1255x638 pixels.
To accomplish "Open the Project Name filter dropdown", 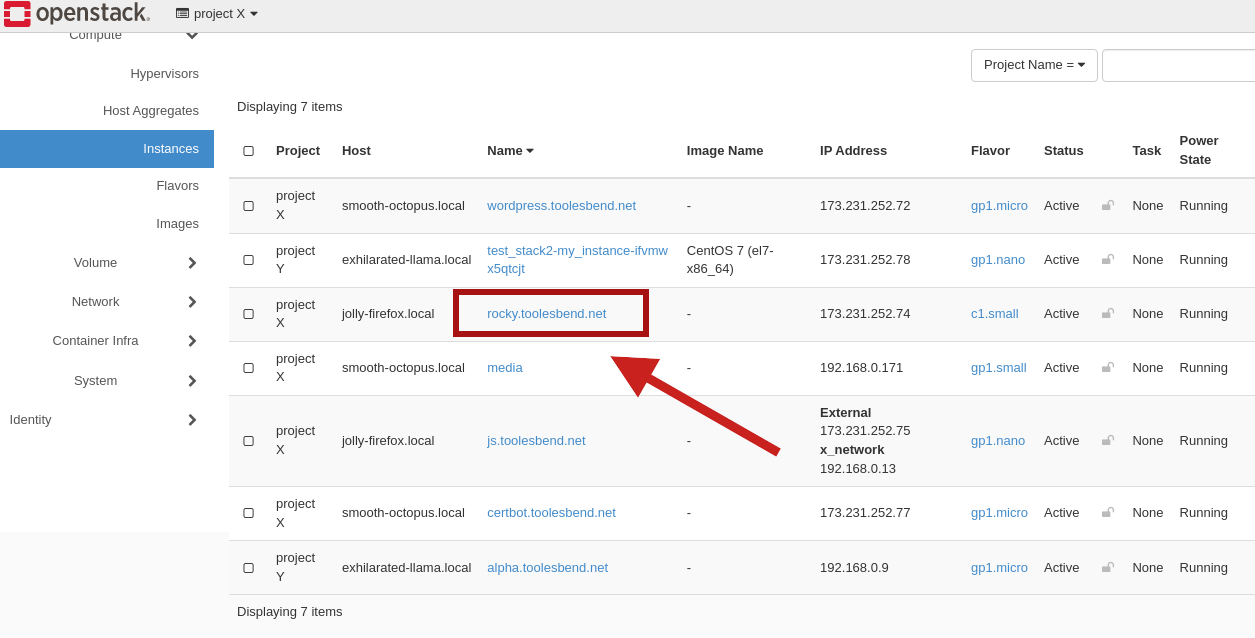I will (1034, 65).
